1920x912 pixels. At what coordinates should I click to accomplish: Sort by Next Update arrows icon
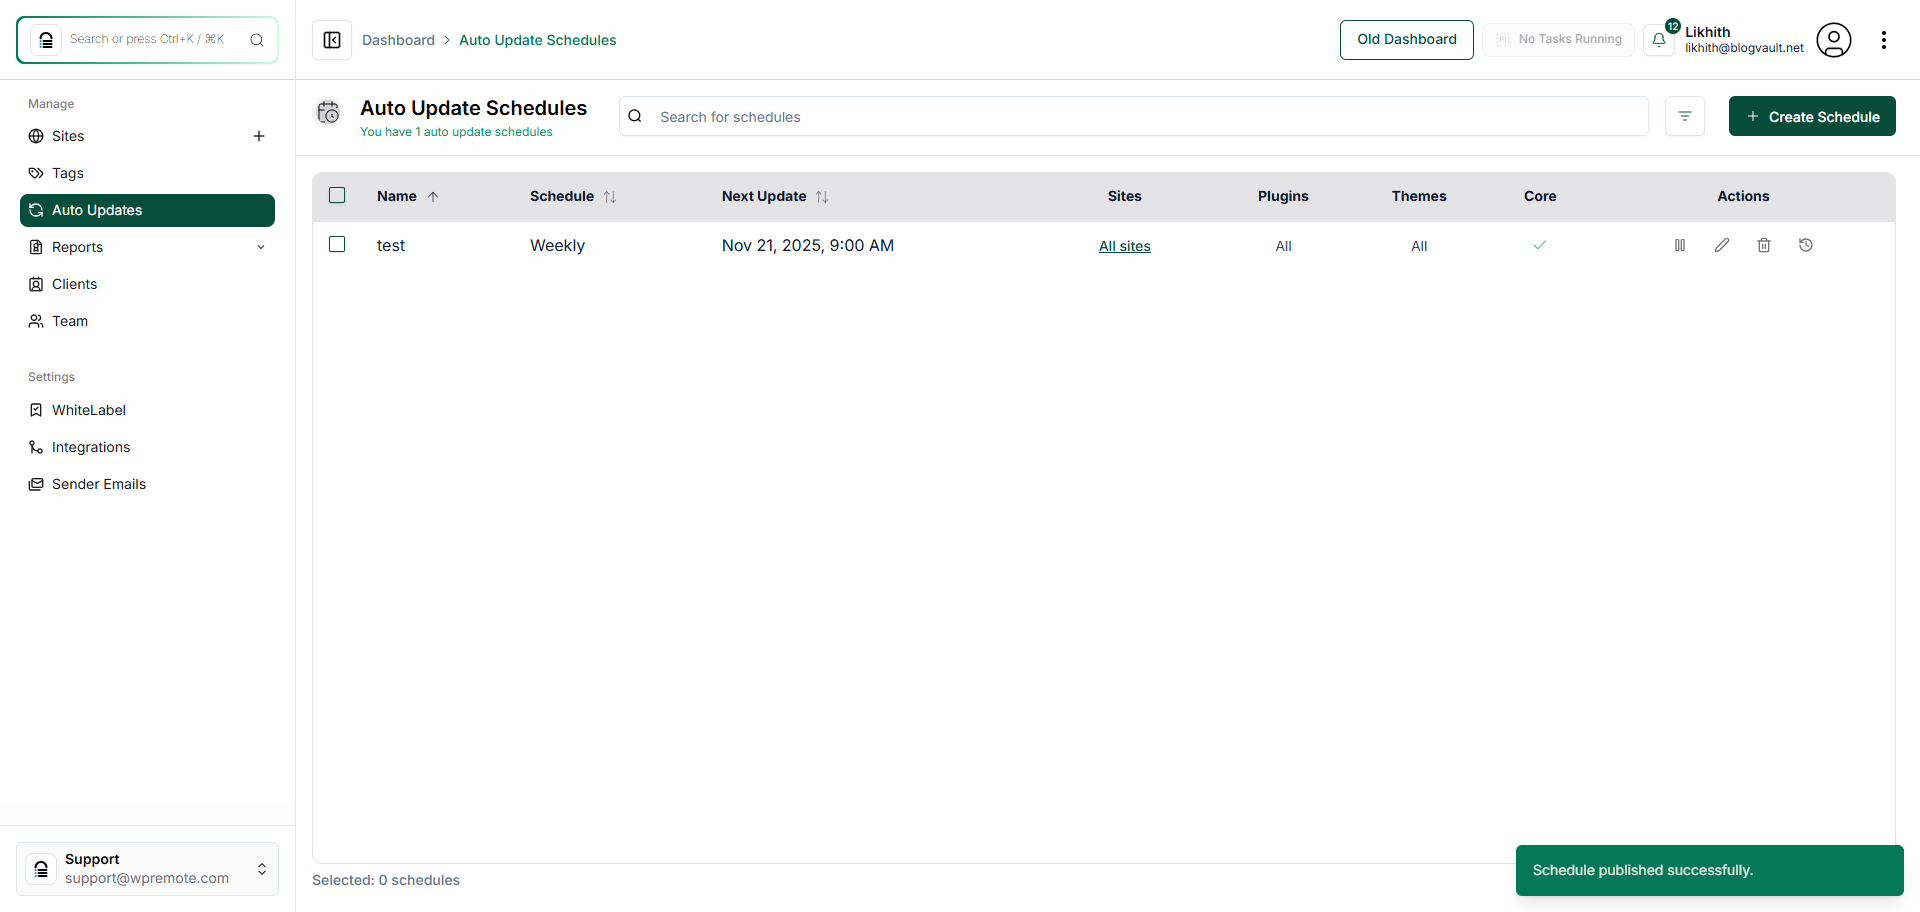coord(822,196)
